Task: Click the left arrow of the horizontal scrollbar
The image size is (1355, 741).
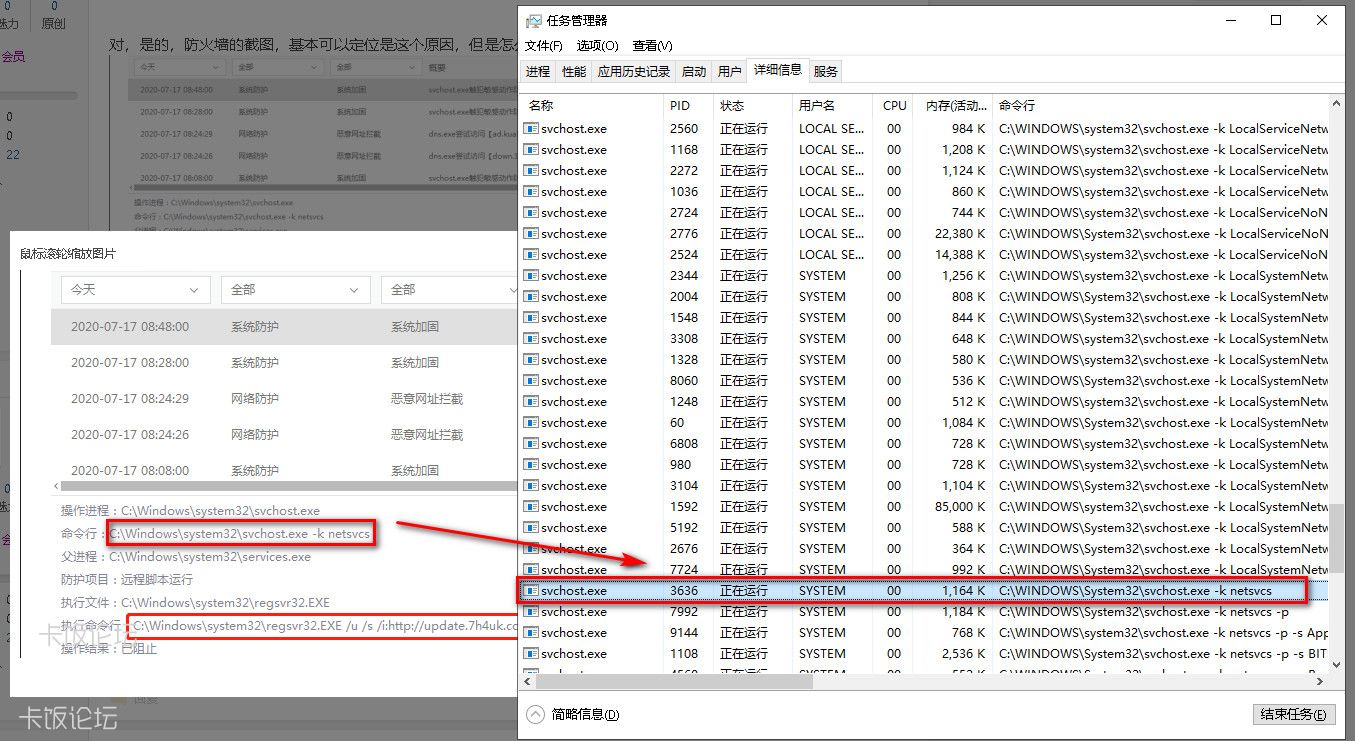Action: pyautogui.click(x=528, y=681)
